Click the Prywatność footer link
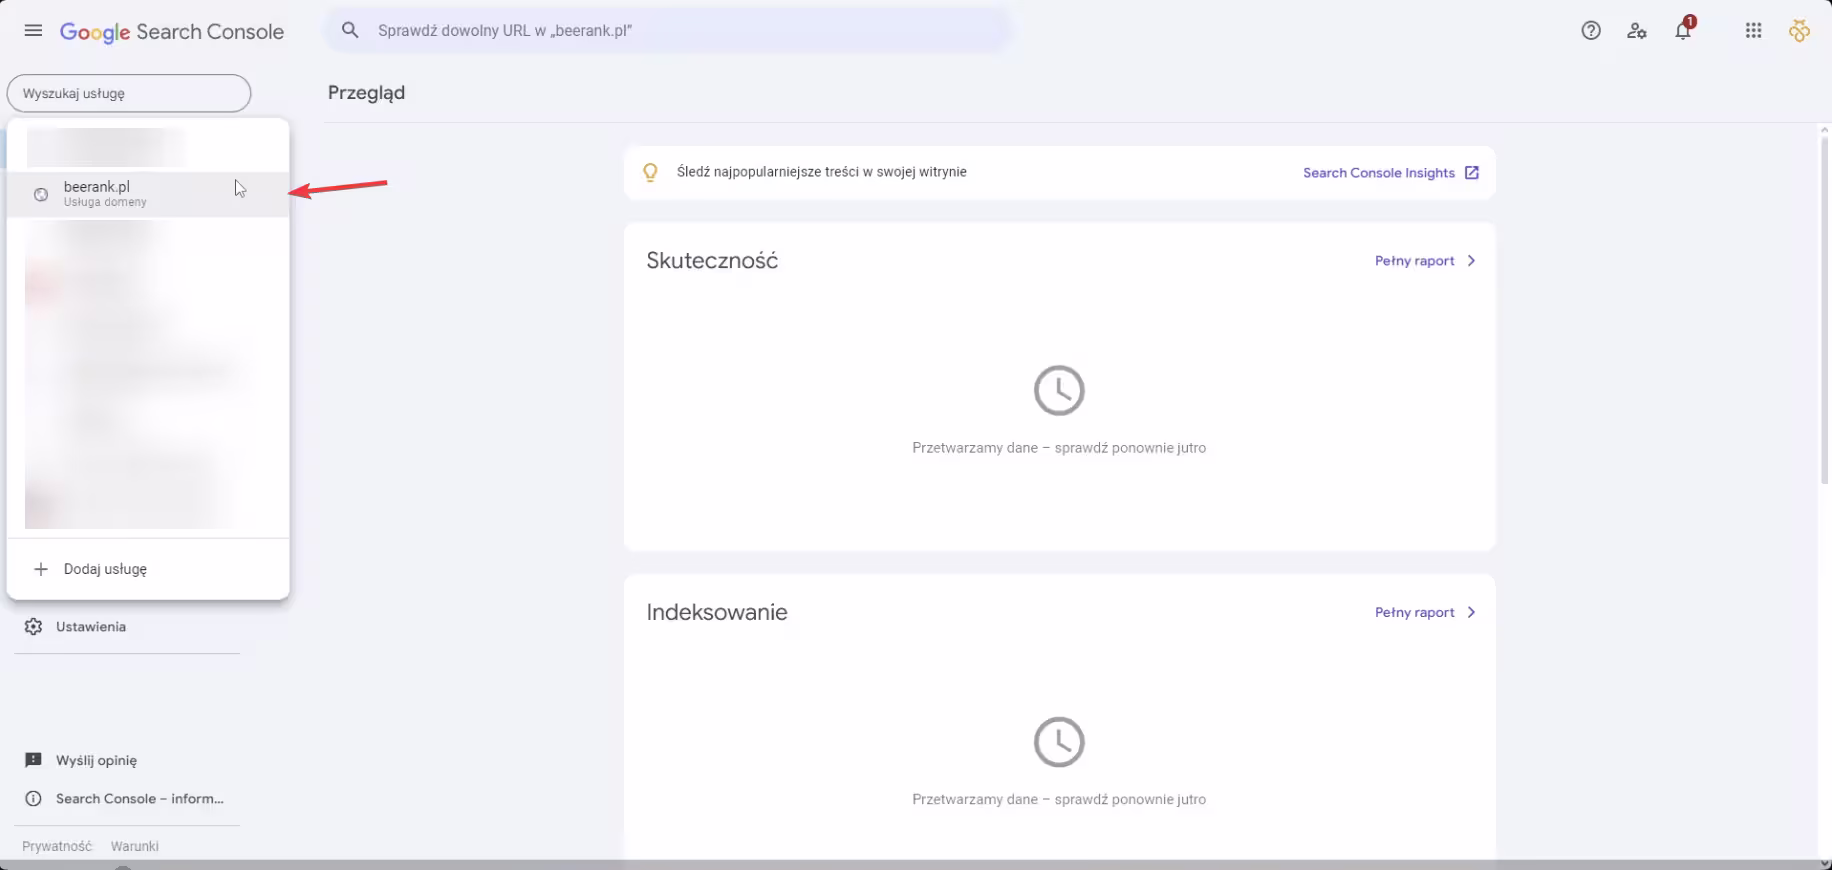Screen dimensions: 1832x870 [57, 846]
